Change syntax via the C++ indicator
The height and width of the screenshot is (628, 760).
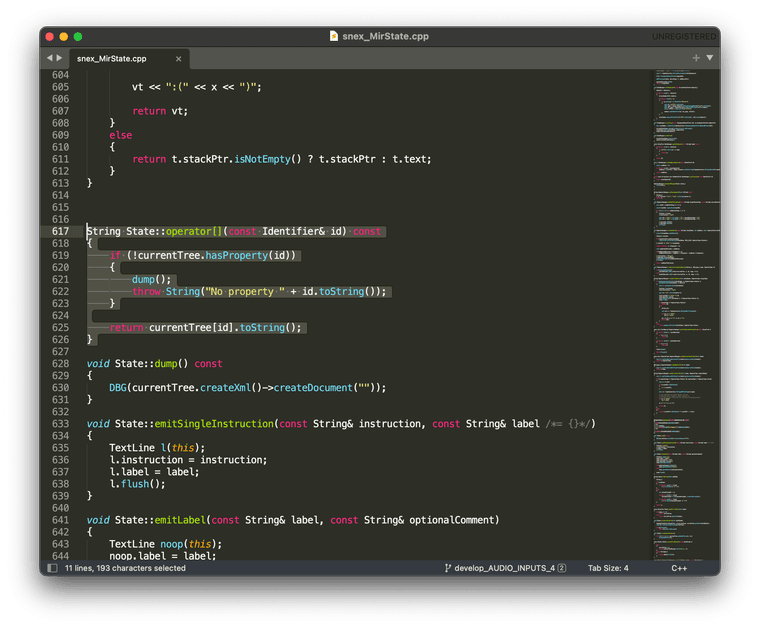(x=679, y=568)
